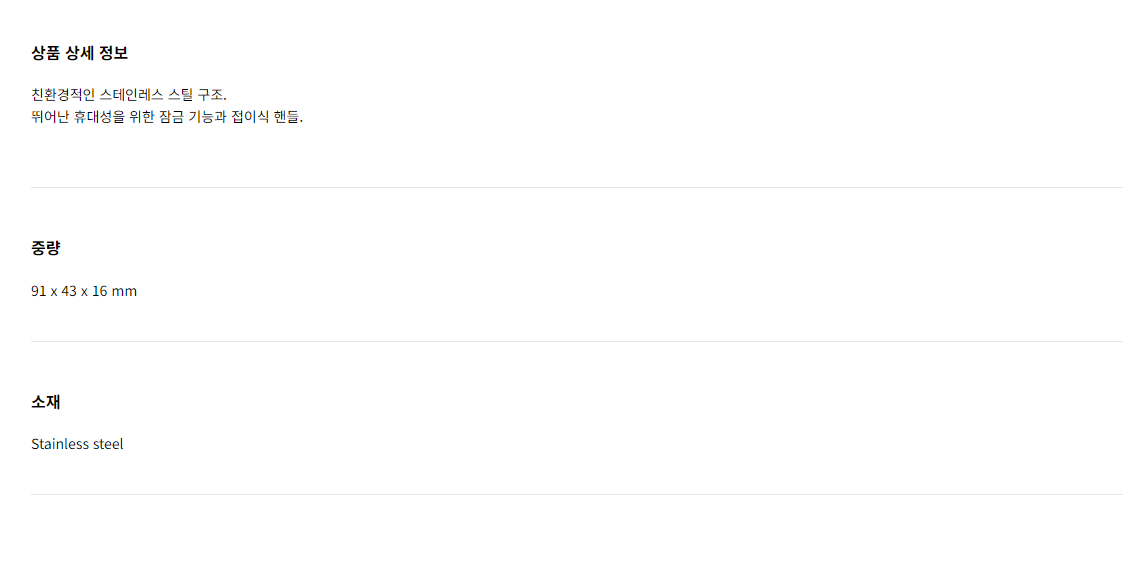This screenshot has width=1123, height=565.
Task: Click the 중량 section heading
Action: pyautogui.click(x=46, y=248)
